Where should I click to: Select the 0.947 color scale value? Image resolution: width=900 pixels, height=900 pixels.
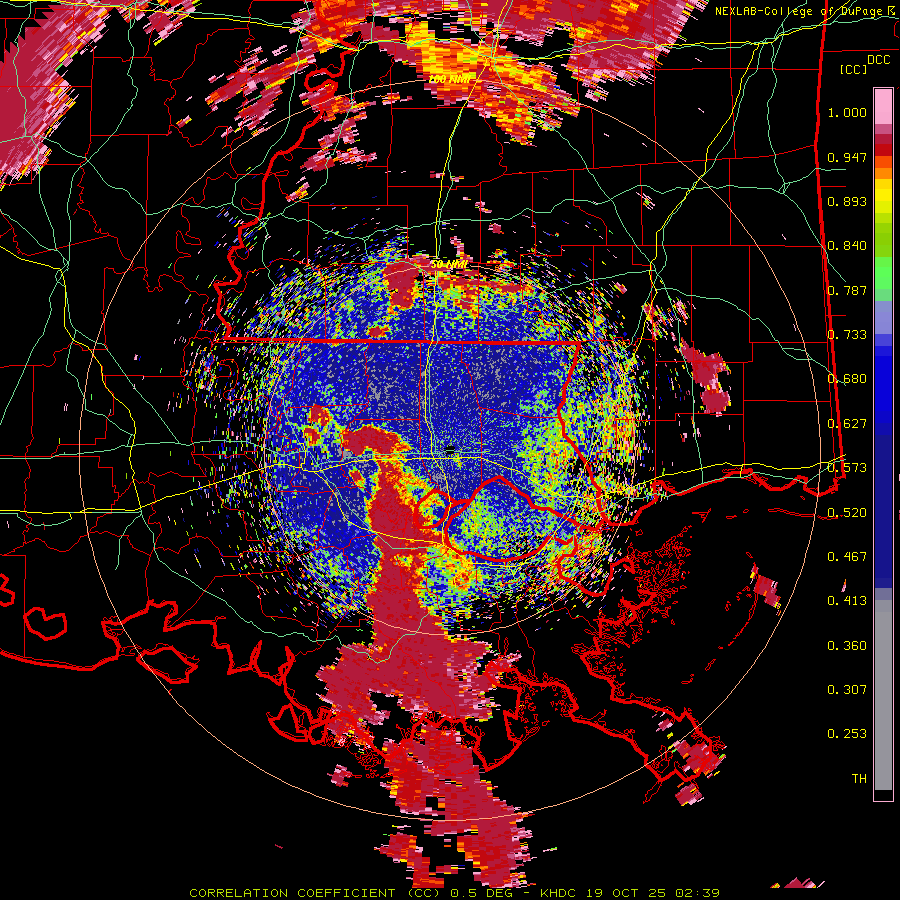tap(847, 157)
